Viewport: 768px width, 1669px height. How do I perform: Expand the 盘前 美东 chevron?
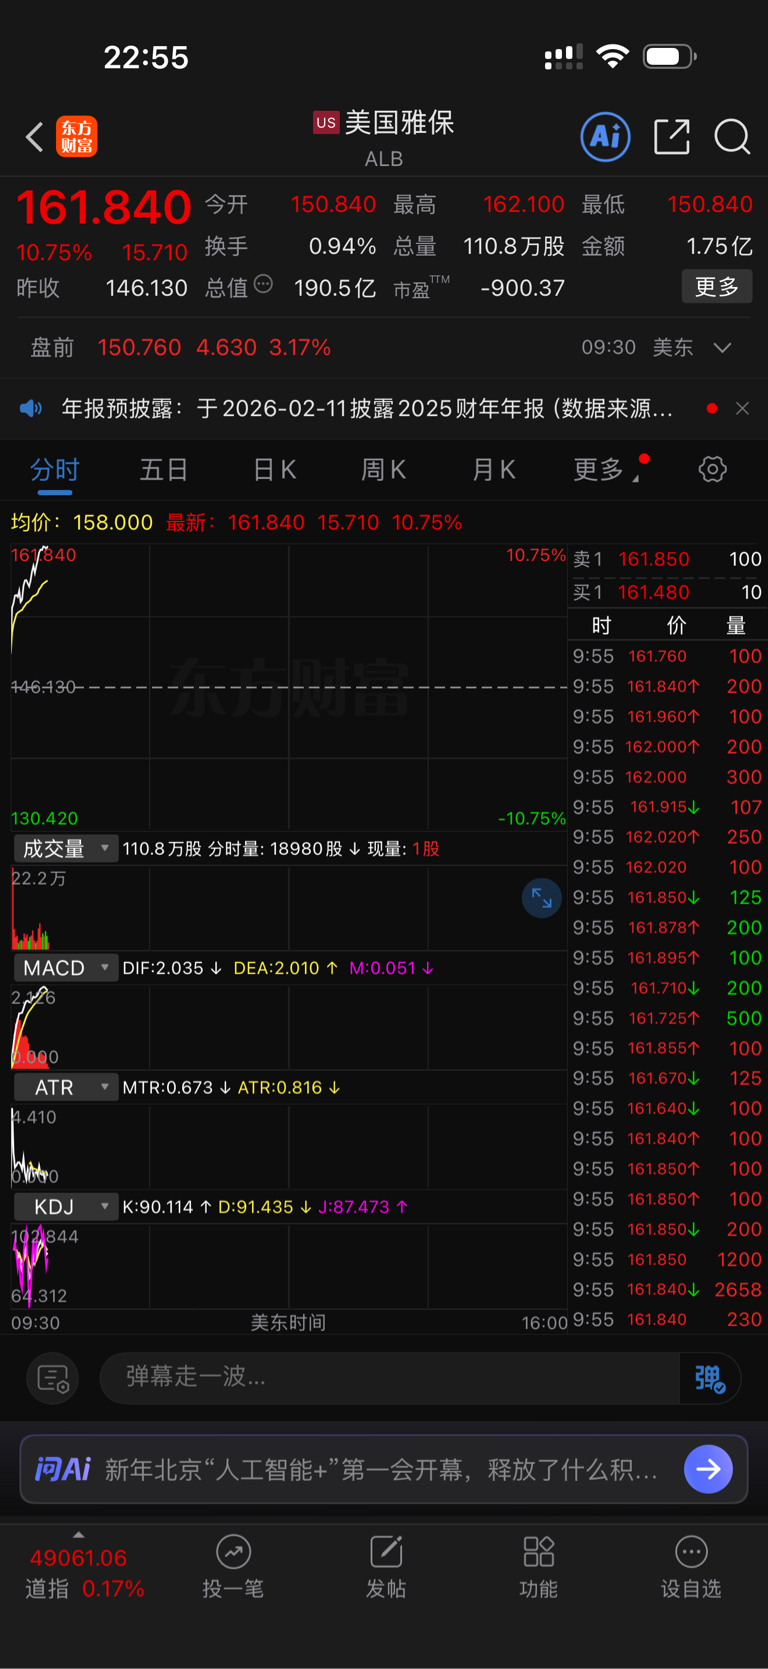723,348
